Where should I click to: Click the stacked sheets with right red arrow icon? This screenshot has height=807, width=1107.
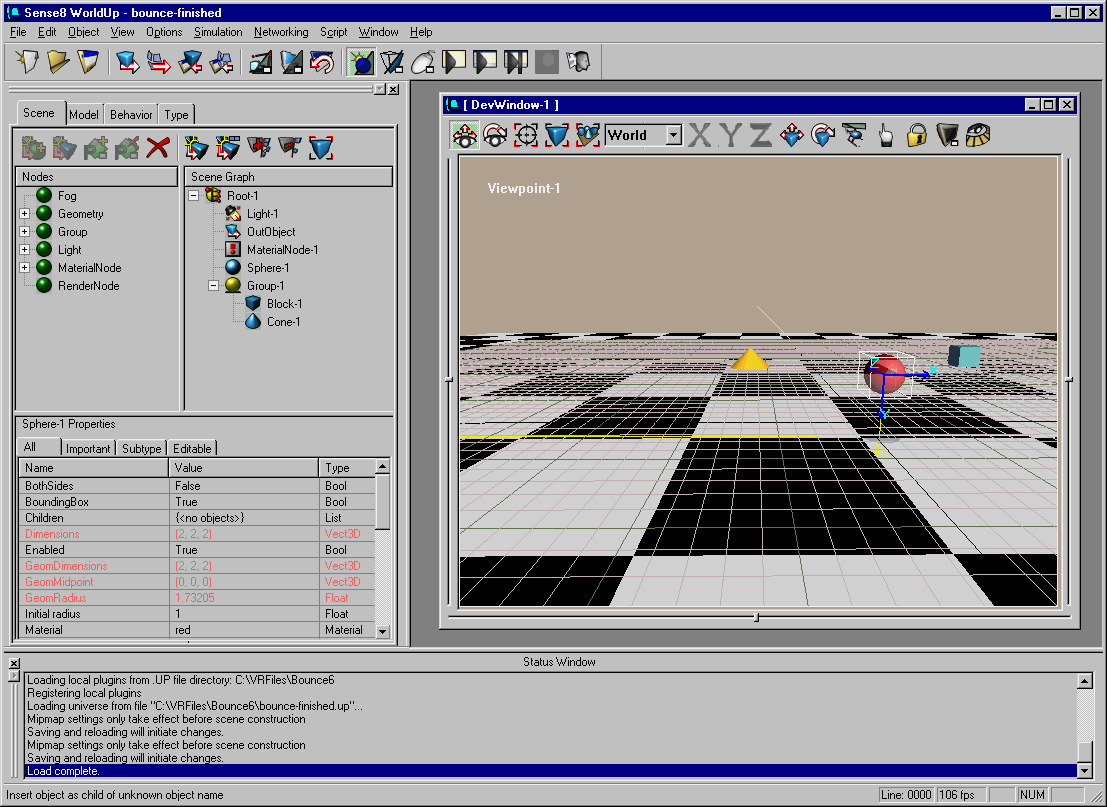click(159, 62)
